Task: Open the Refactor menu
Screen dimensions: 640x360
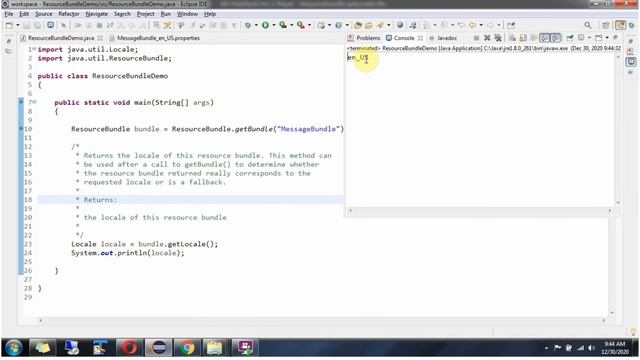Action: tap(69, 14)
